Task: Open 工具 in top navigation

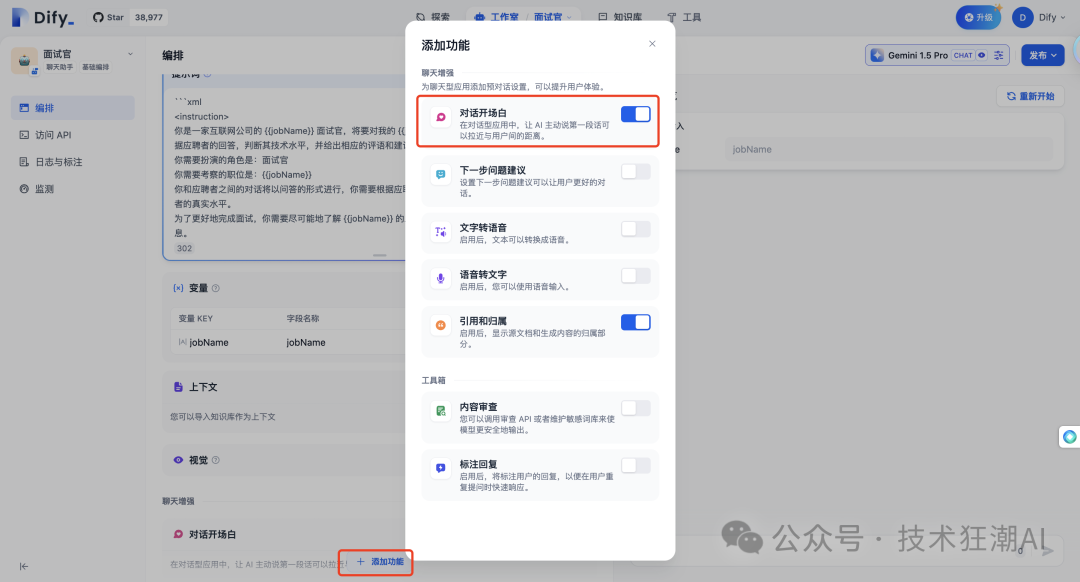Action: click(x=684, y=17)
